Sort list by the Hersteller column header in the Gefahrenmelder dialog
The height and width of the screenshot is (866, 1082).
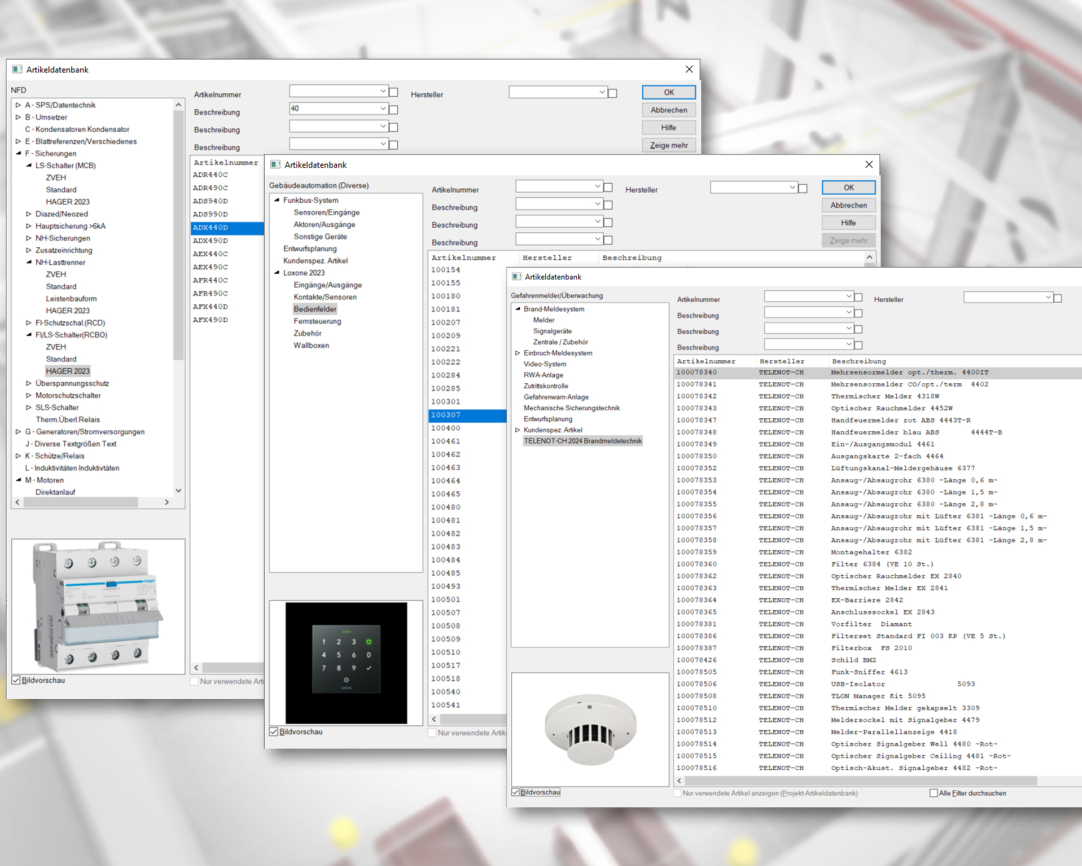tap(781, 361)
